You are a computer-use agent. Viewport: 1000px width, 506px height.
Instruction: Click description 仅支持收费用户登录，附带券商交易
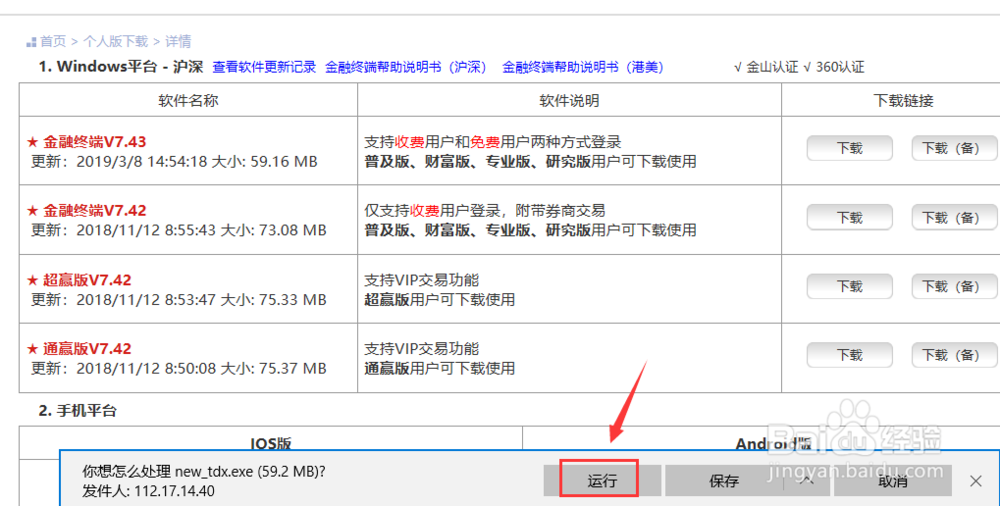(x=485, y=211)
